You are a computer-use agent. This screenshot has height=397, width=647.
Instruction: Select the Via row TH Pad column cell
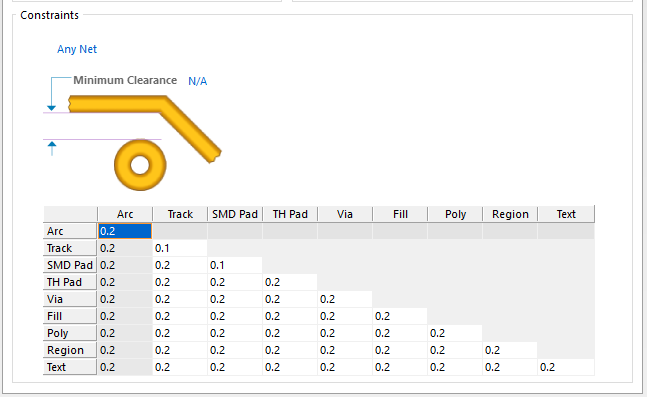click(290, 299)
